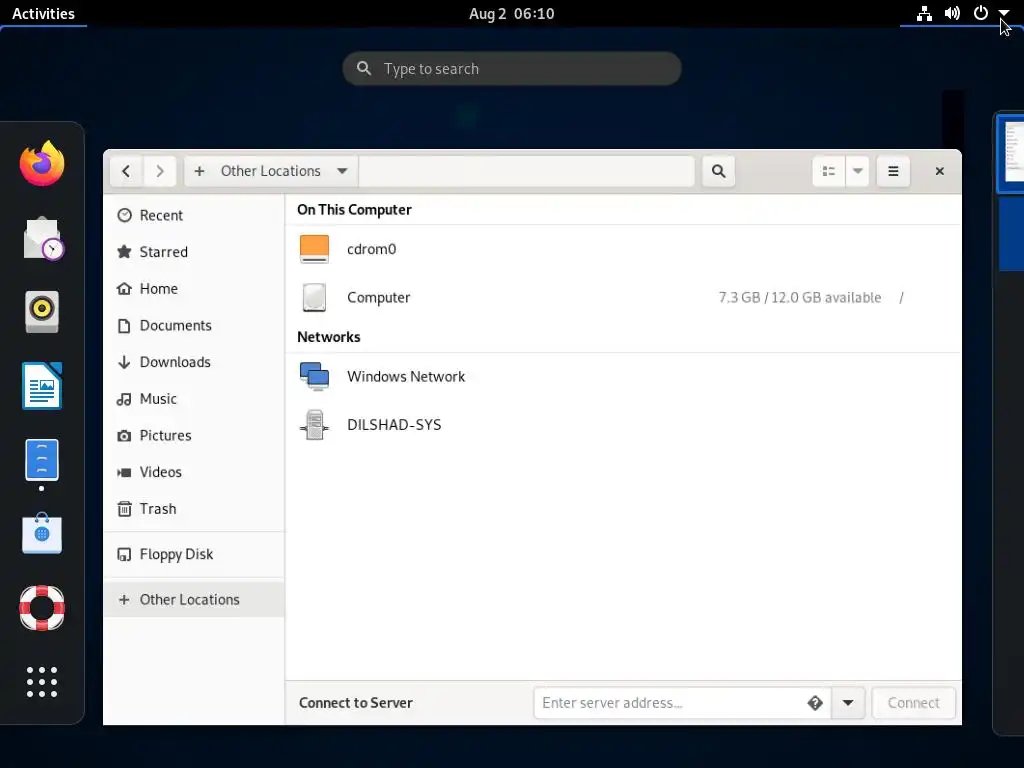Click the DILSHAD-SYS server icon
This screenshot has height=768, width=1024.
pyautogui.click(x=314, y=424)
